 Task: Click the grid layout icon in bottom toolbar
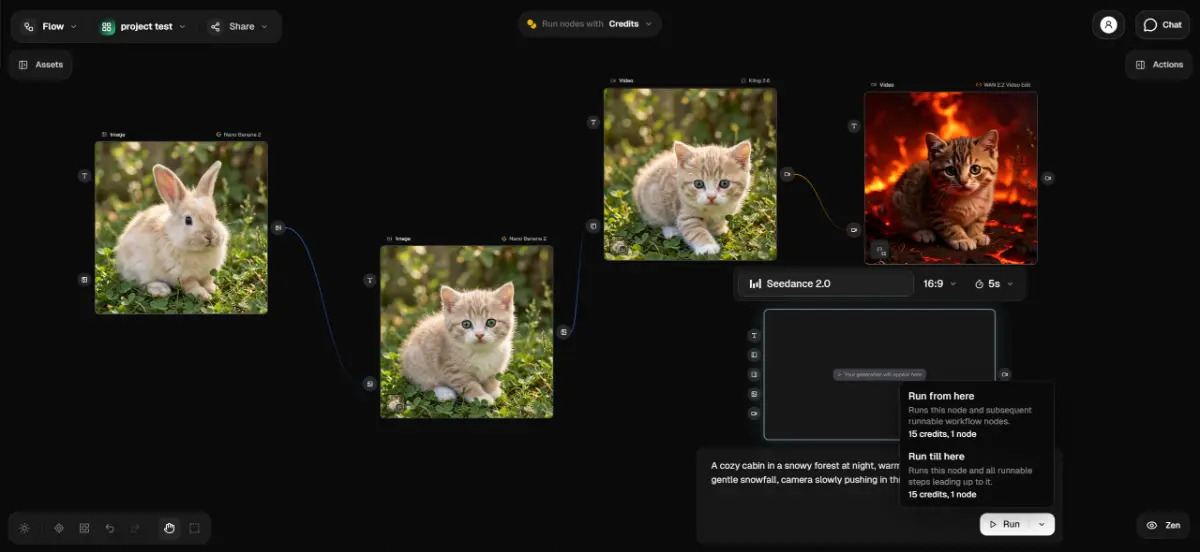[x=85, y=528]
